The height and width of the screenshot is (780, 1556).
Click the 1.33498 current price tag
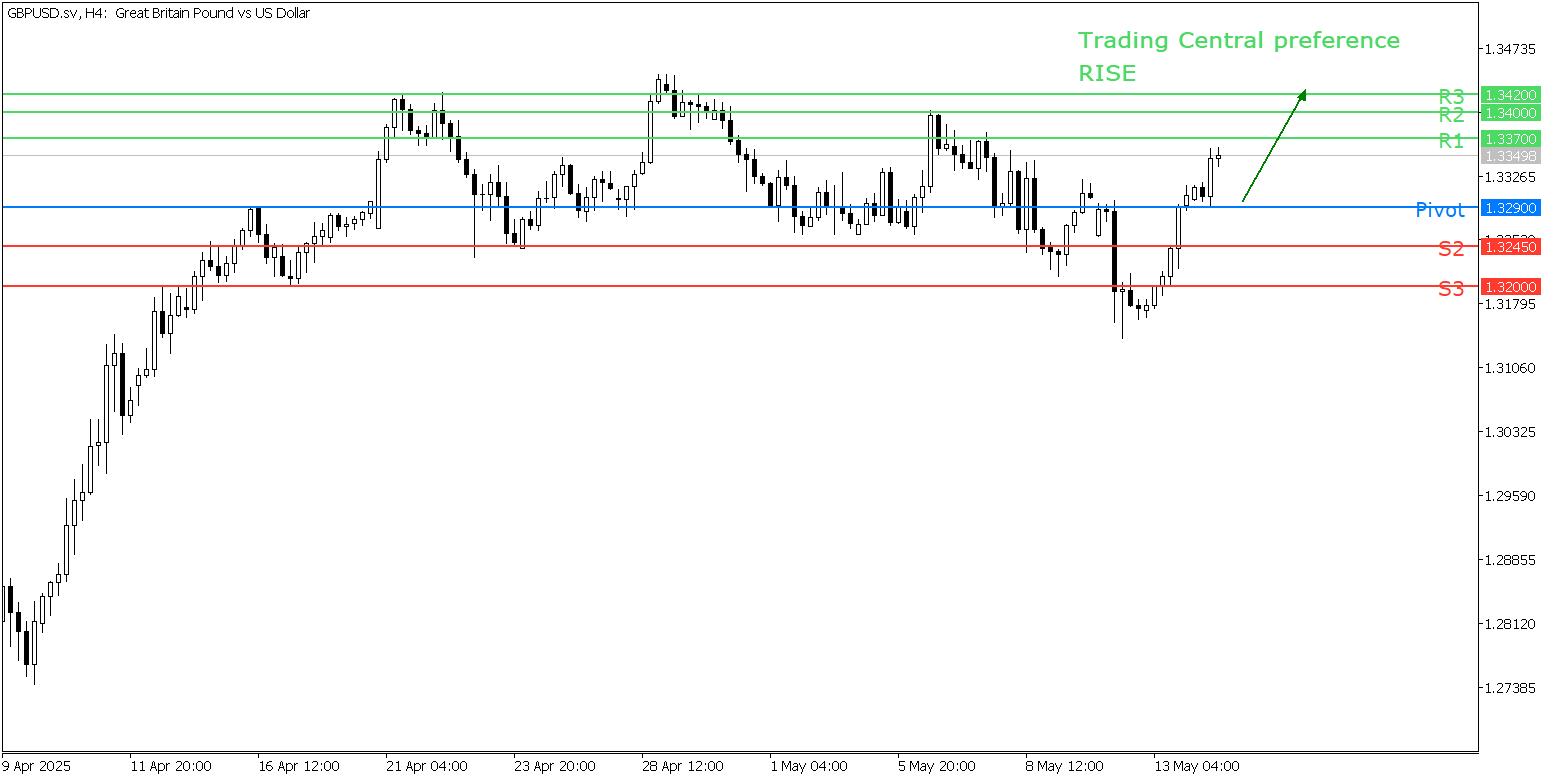tap(1511, 156)
